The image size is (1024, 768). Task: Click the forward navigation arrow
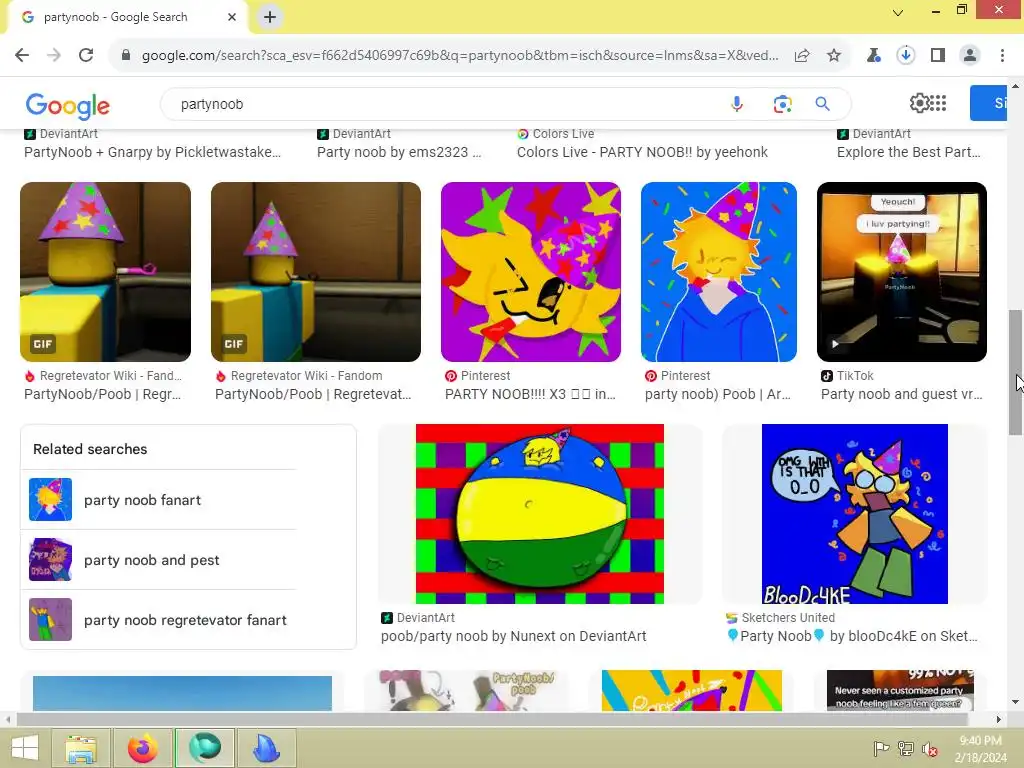(54, 56)
